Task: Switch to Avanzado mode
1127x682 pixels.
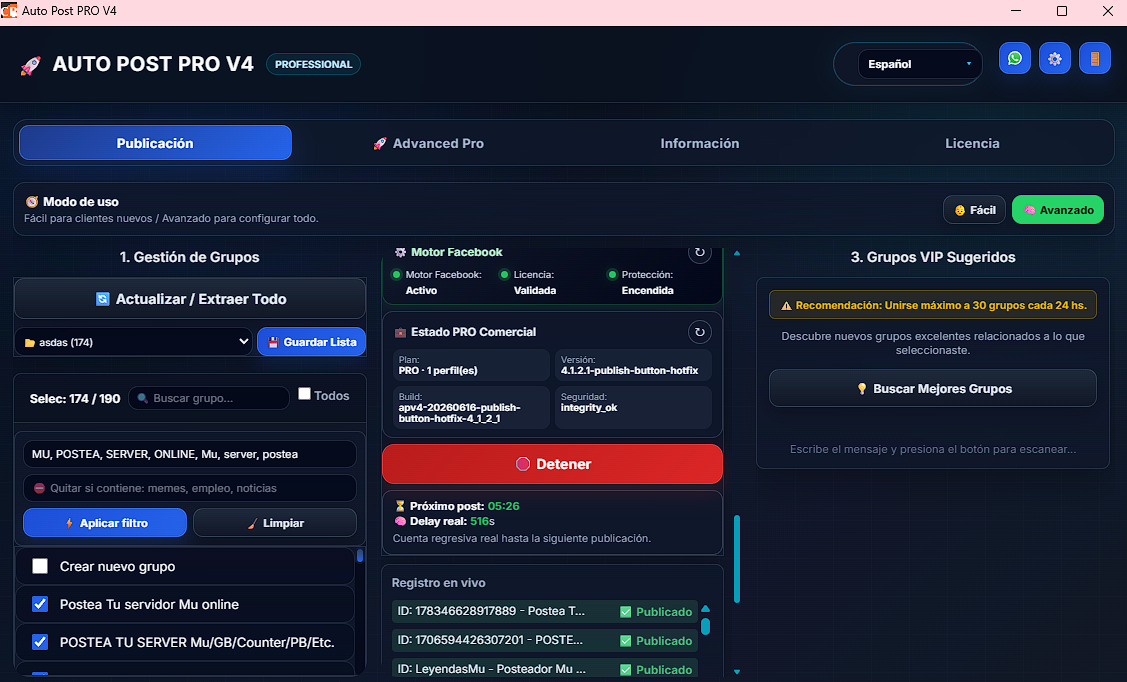Action: [1057, 210]
